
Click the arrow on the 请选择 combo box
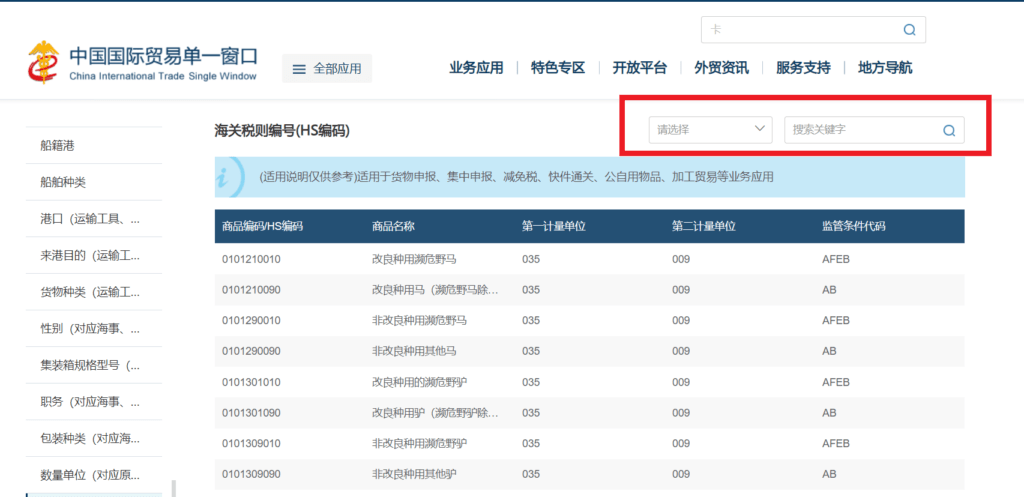(760, 129)
